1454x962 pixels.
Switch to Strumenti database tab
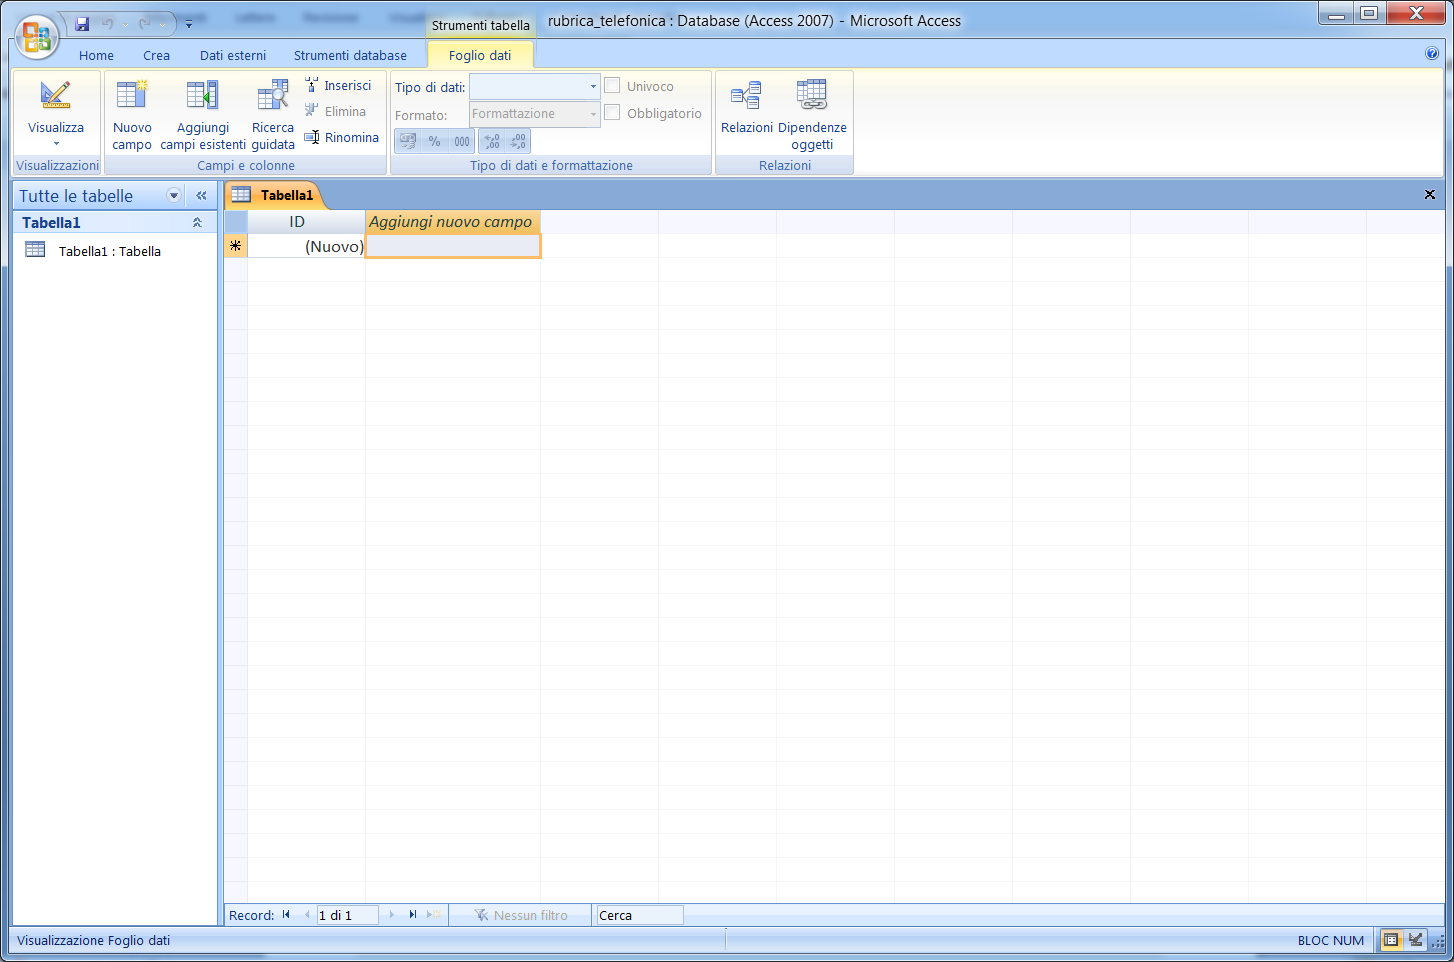point(350,55)
